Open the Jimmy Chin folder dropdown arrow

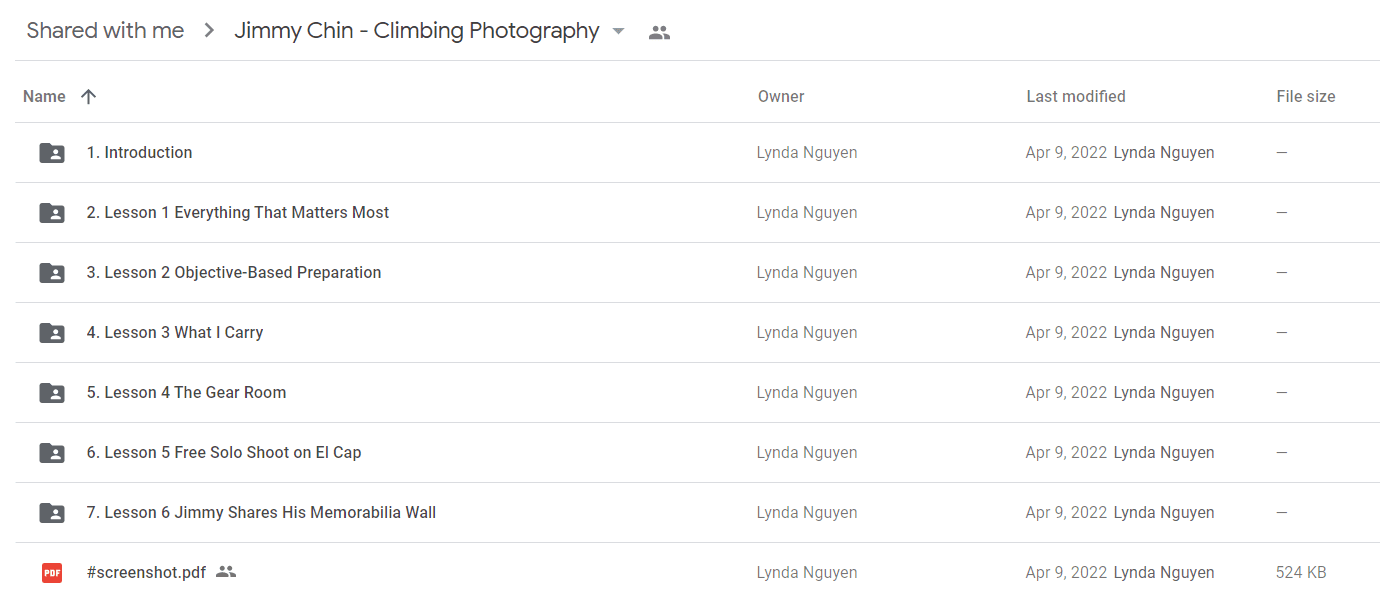pyautogui.click(x=618, y=31)
